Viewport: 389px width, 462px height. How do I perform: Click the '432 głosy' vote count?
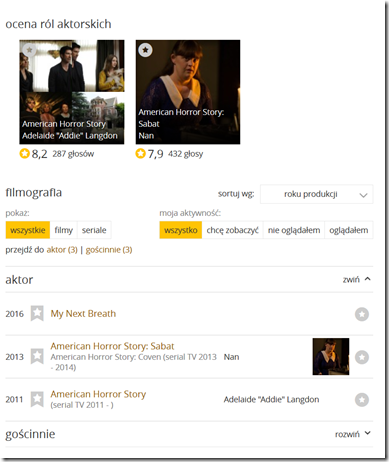tap(185, 154)
